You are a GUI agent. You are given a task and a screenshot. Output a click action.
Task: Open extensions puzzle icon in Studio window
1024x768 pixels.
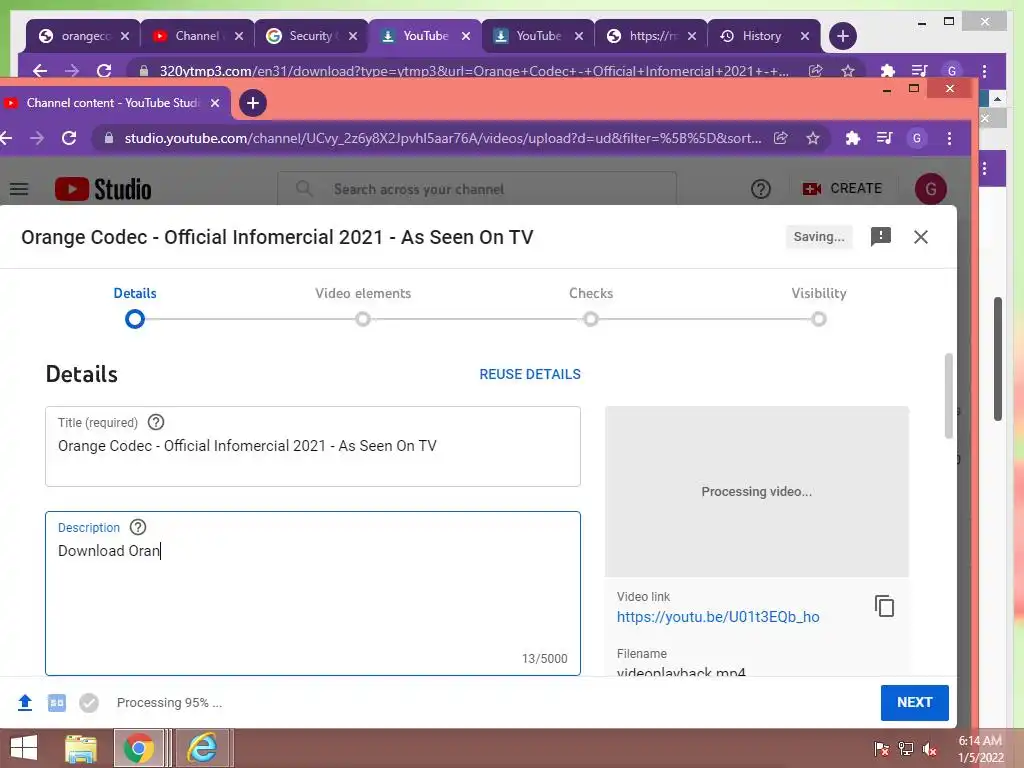(852, 138)
